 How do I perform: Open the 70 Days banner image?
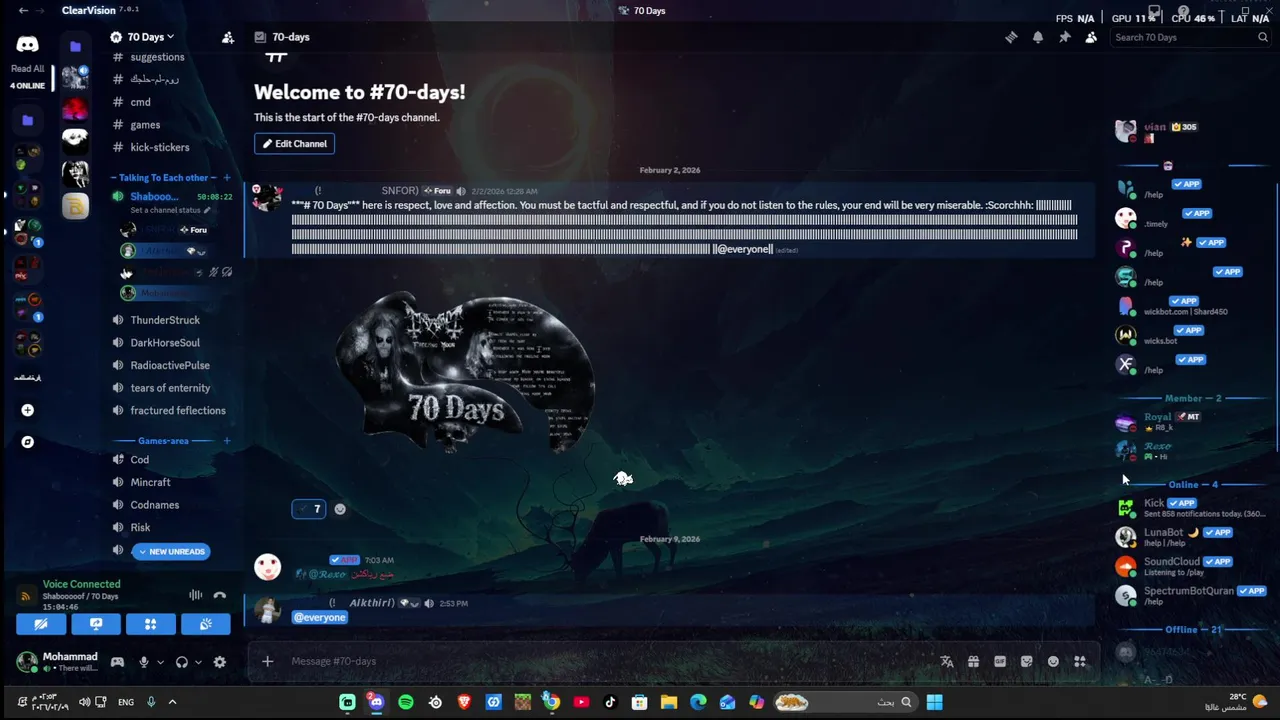pos(464,372)
